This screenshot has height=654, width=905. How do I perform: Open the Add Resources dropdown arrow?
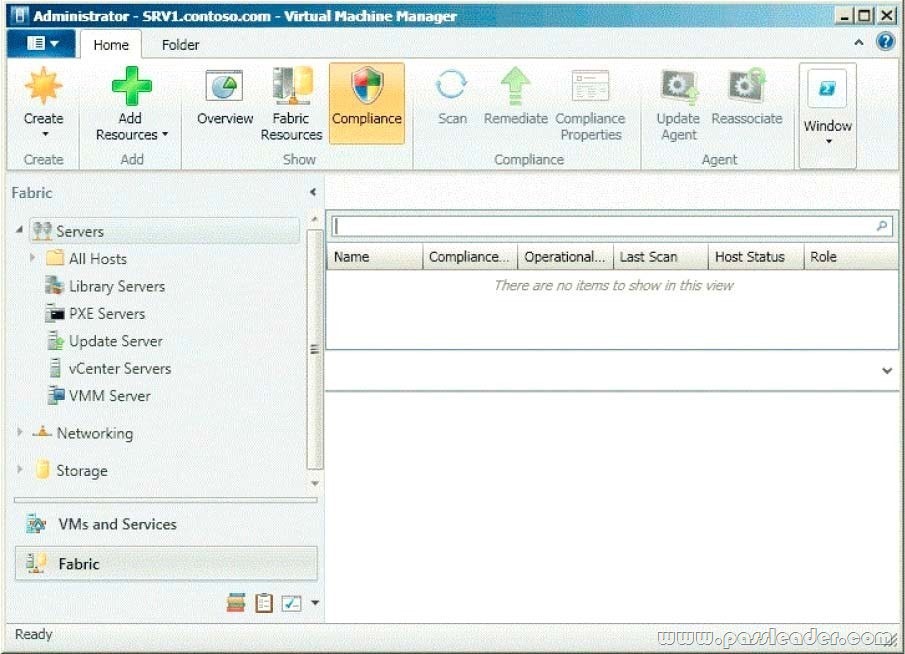pos(165,134)
